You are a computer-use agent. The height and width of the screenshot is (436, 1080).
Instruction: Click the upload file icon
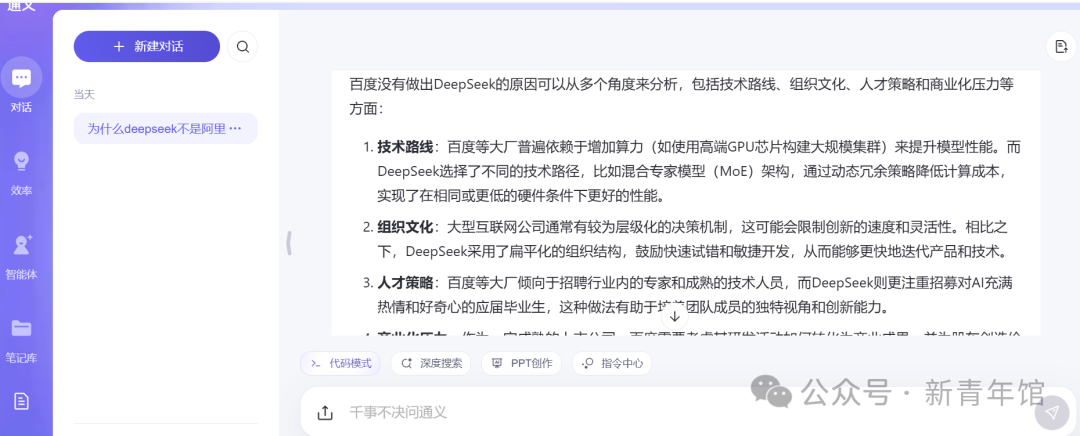coord(324,413)
